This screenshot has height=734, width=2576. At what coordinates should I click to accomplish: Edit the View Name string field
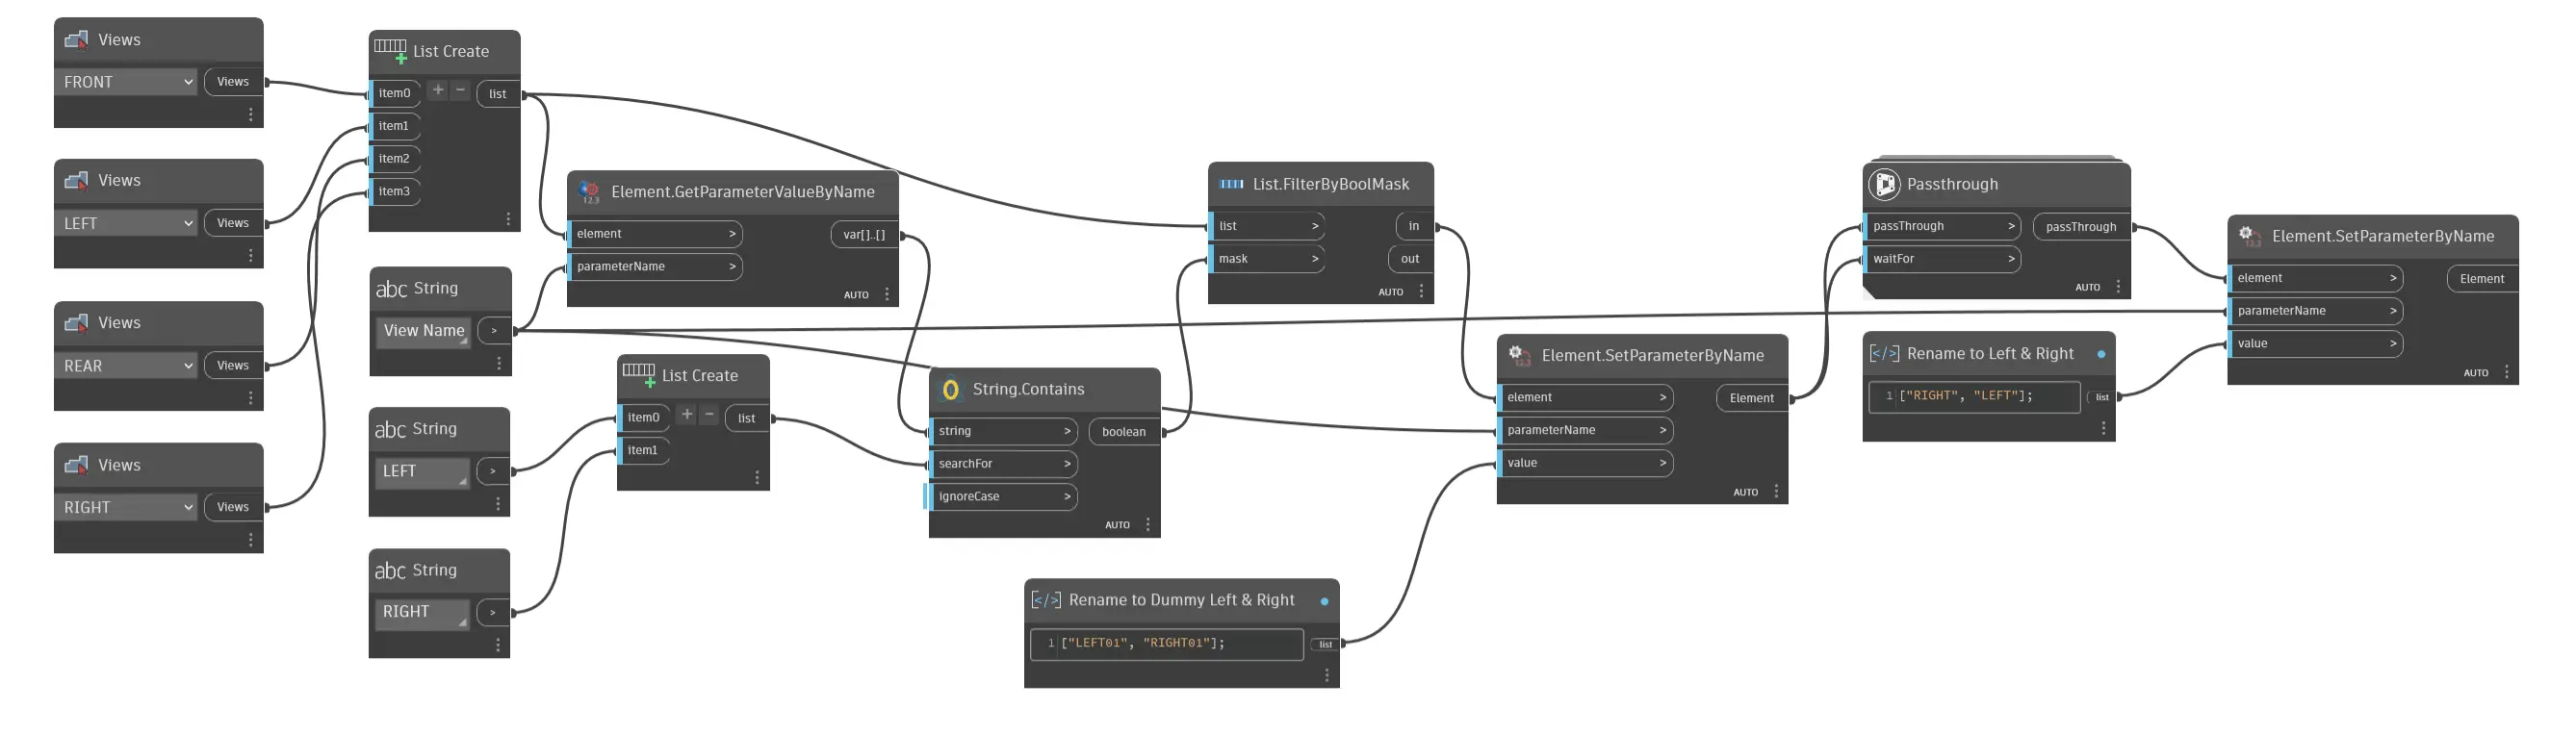pos(424,331)
